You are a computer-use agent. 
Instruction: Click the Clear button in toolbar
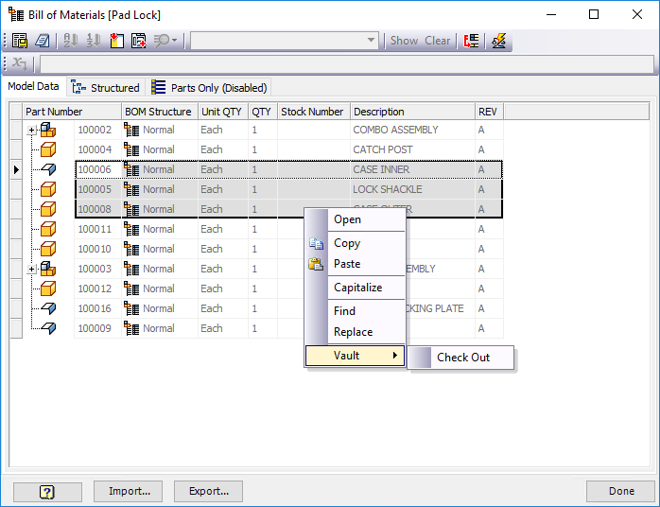pos(437,41)
